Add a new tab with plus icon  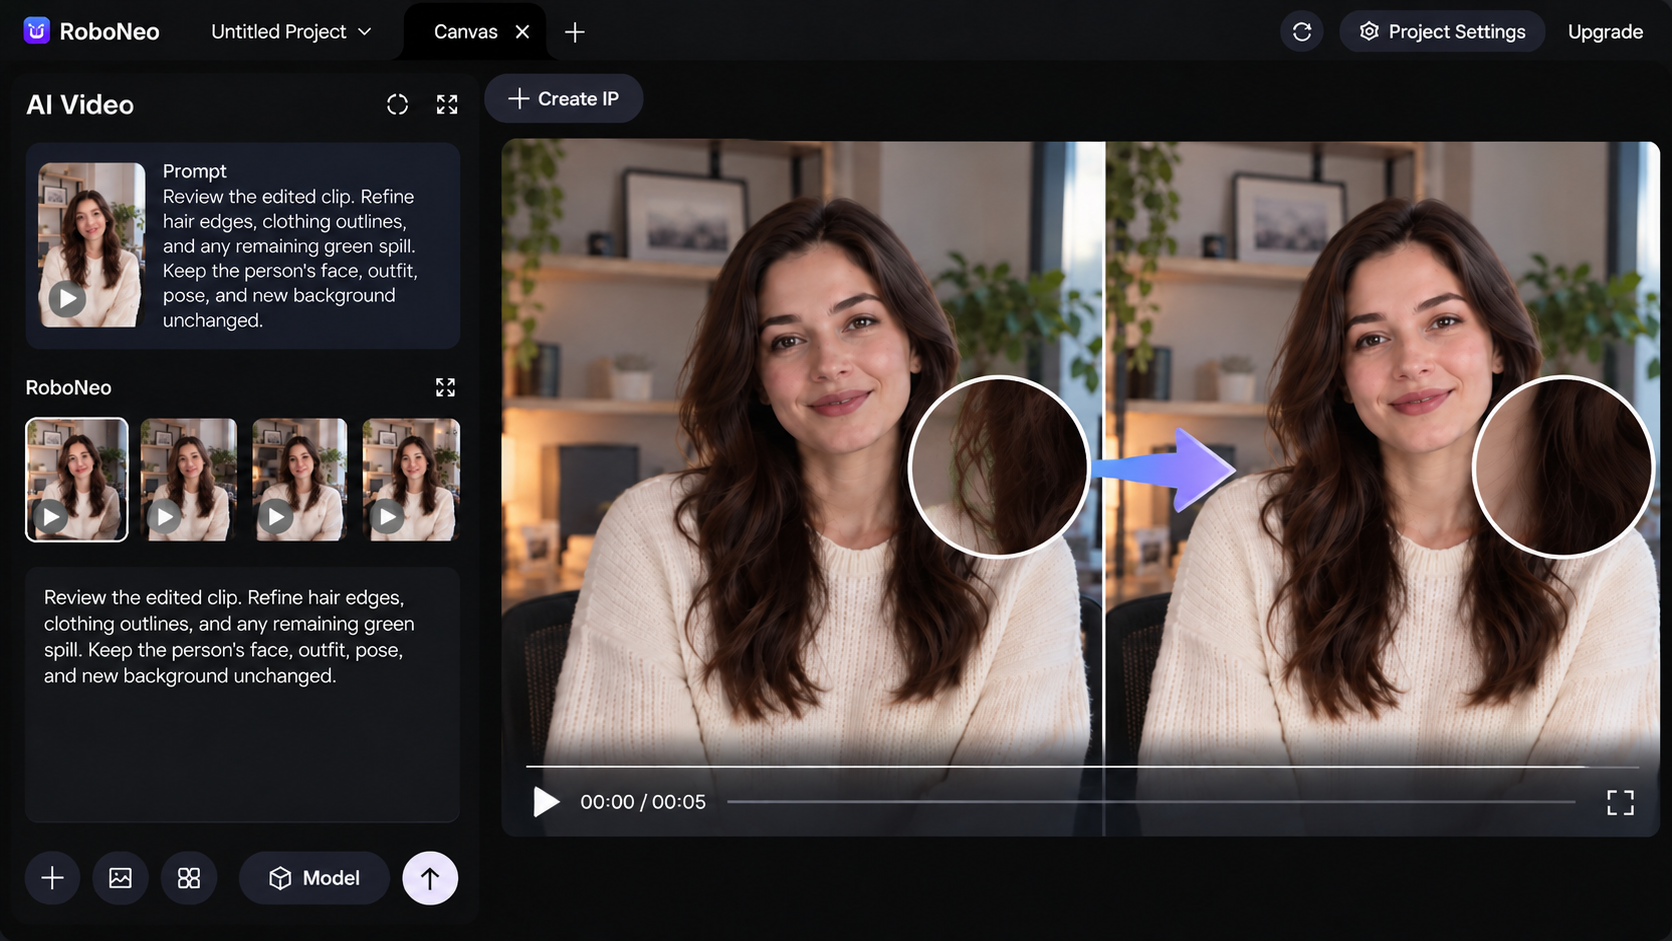(x=574, y=32)
